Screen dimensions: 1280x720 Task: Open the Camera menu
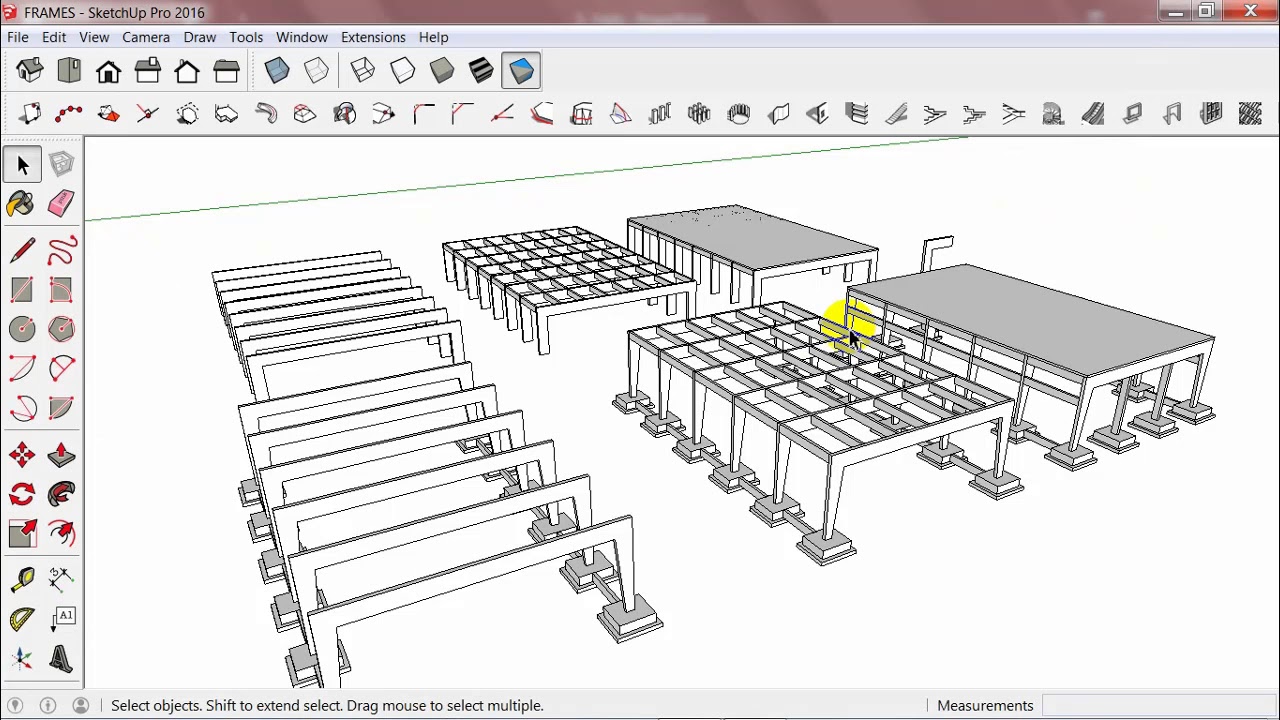tap(146, 37)
